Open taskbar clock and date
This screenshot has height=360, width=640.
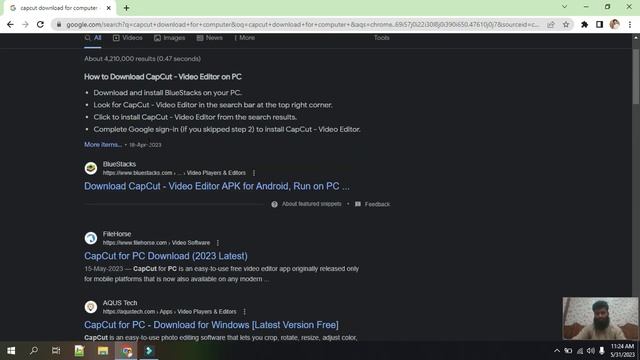tap(622, 351)
